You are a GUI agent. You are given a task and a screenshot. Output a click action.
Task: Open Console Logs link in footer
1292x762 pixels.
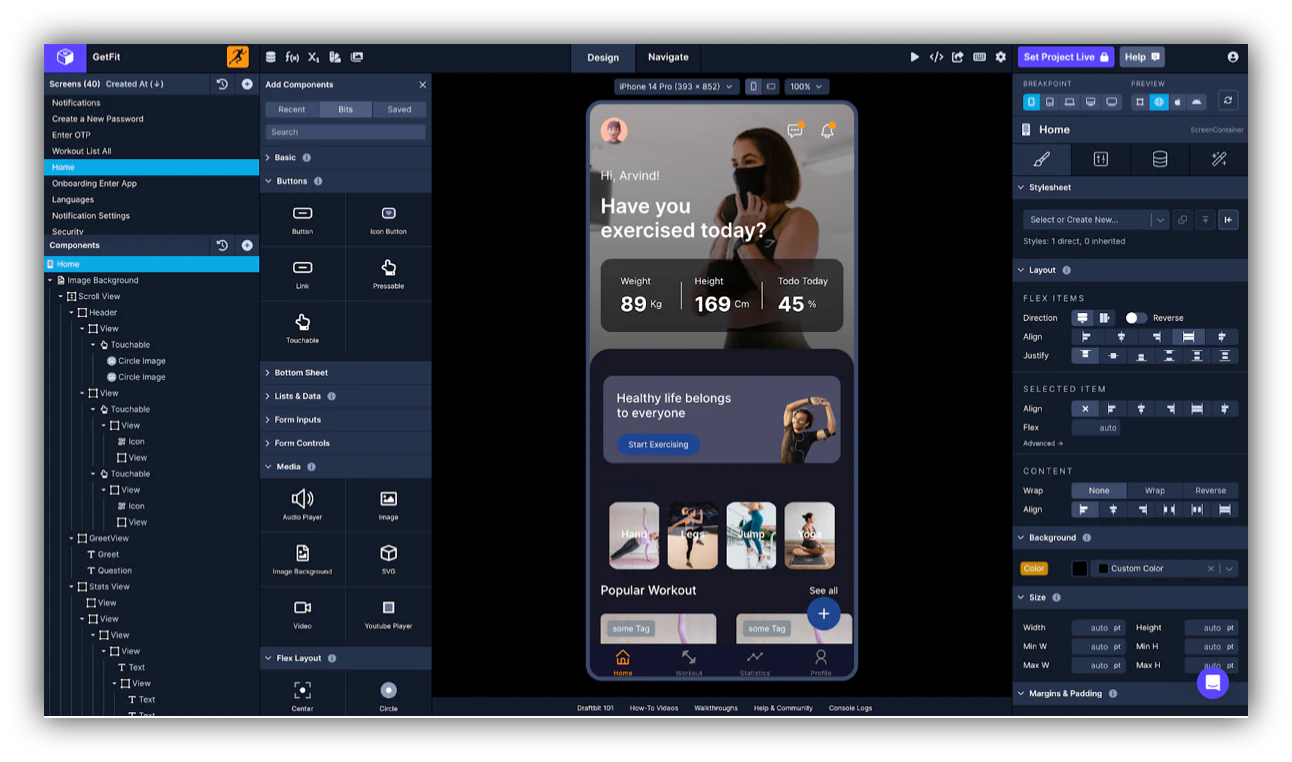(x=850, y=708)
